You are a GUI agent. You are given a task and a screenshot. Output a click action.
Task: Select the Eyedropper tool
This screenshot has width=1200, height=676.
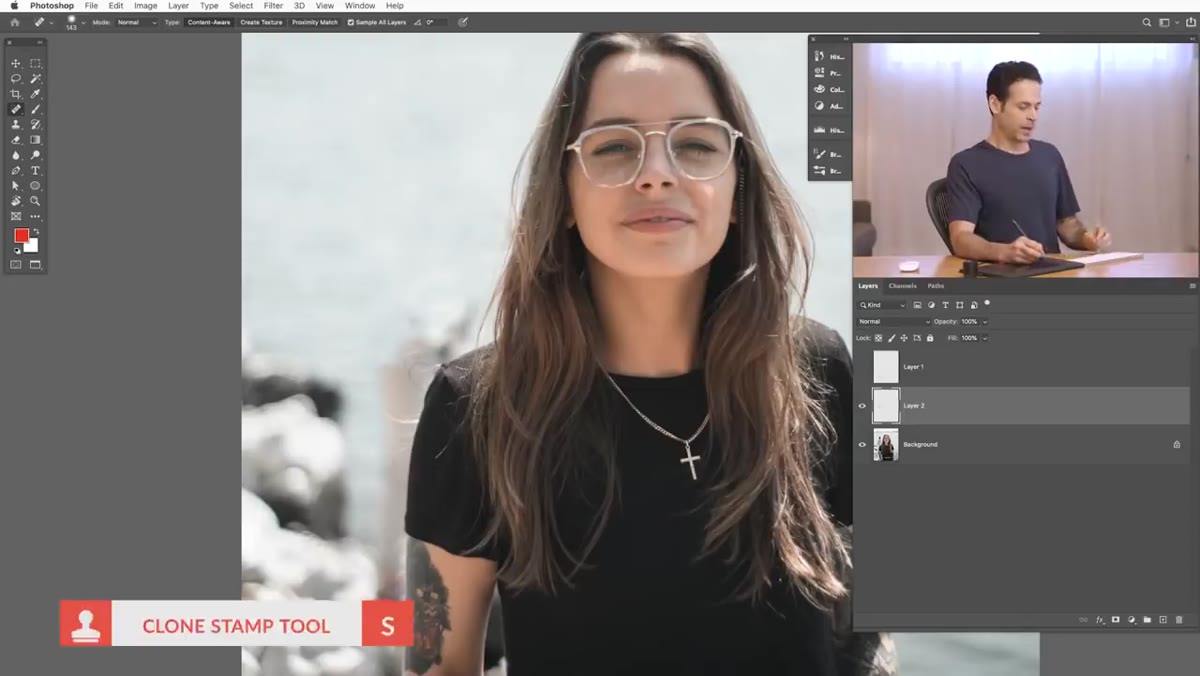pos(35,94)
